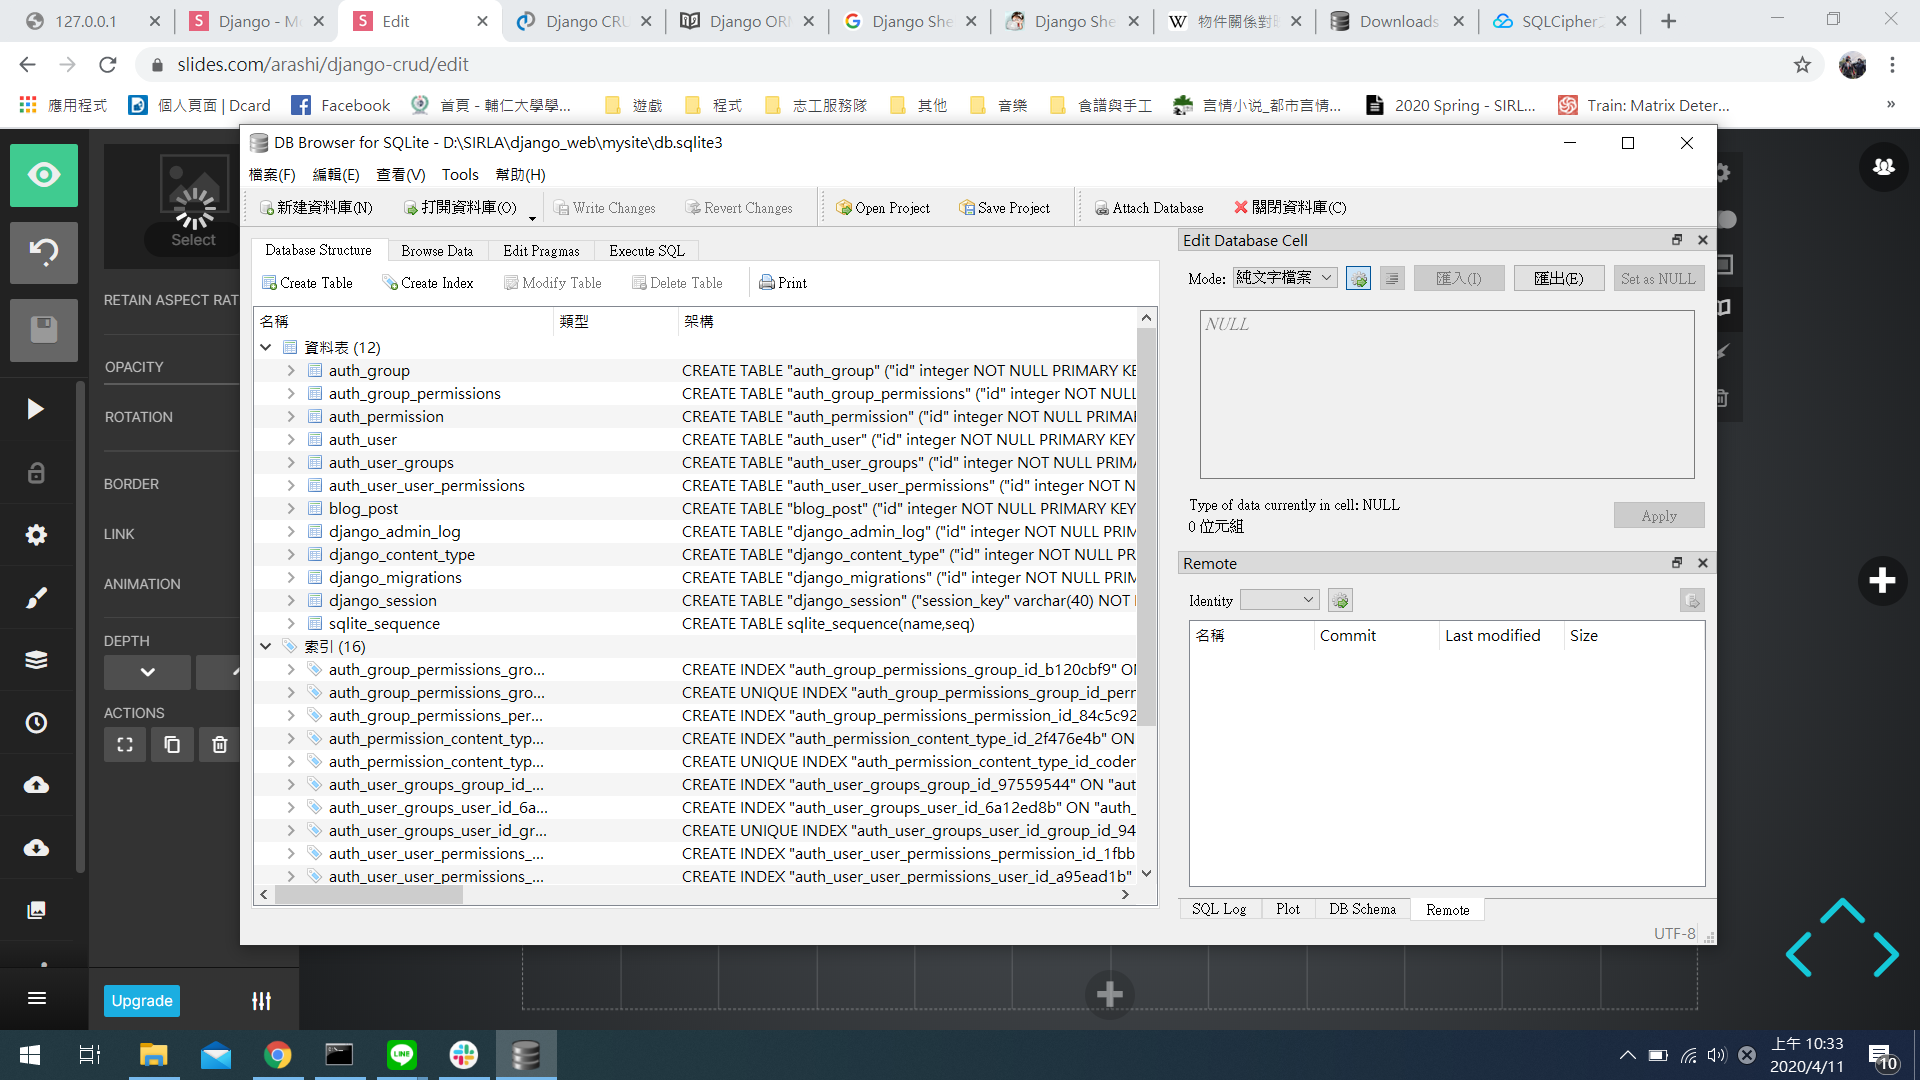Click the Attach Database icon
Screen dimensions: 1920x1080
click(x=1101, y=208)
